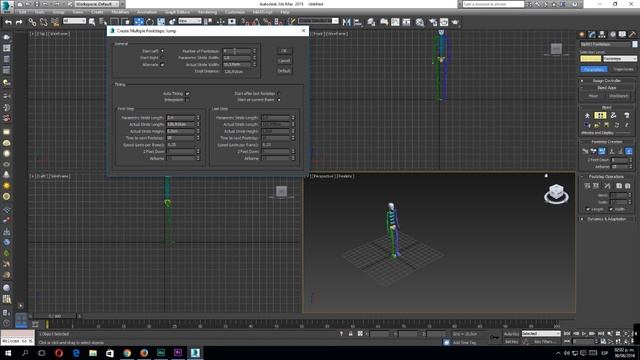Open the named selection sets dropdown
640x360 pixels.
coord(318,21)
